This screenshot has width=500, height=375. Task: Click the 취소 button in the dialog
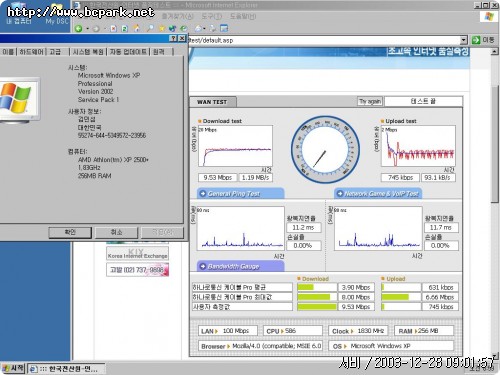116,232
